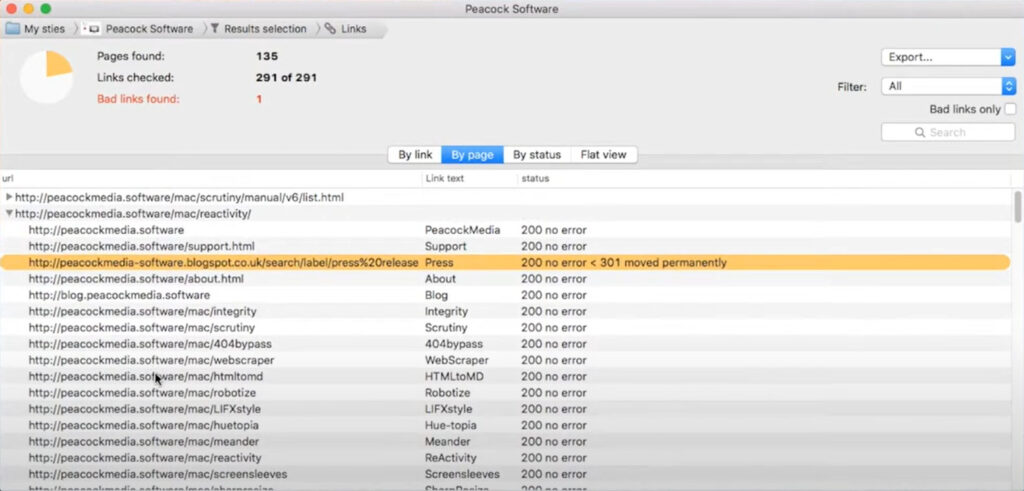Click the PeacockMedia link text cell
Viewport: 1024px width, 491px height.
pos(462,230)
